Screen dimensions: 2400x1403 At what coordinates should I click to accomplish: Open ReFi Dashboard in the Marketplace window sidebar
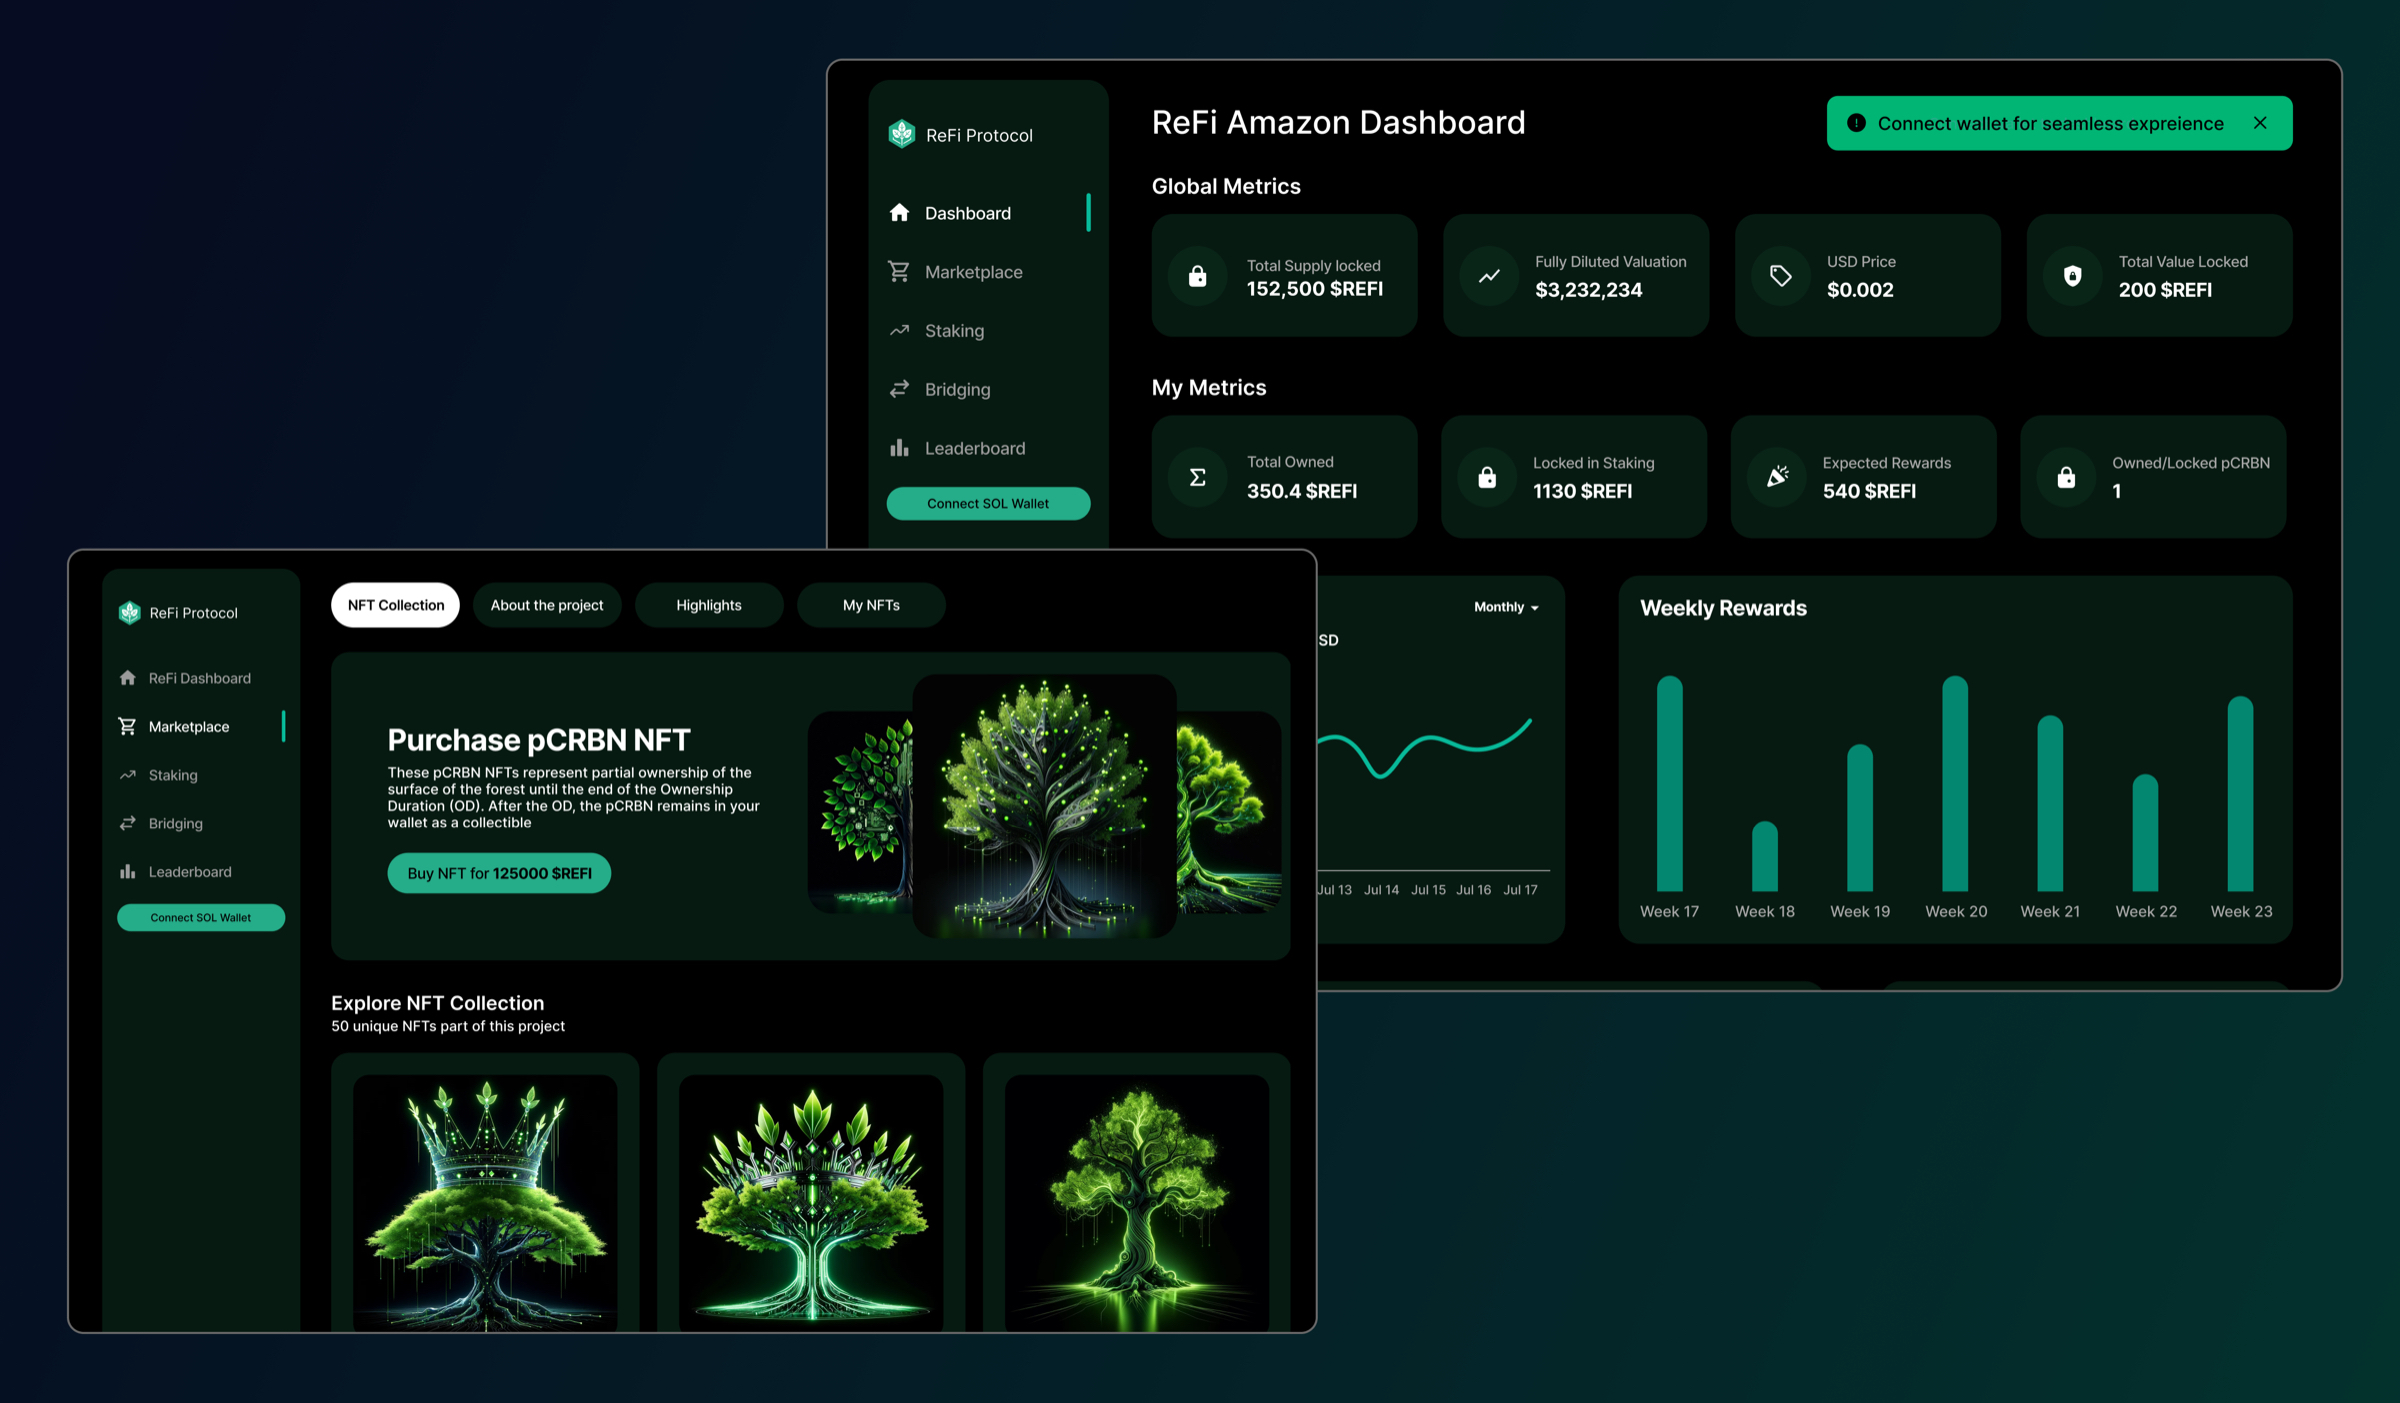(200, 678)
